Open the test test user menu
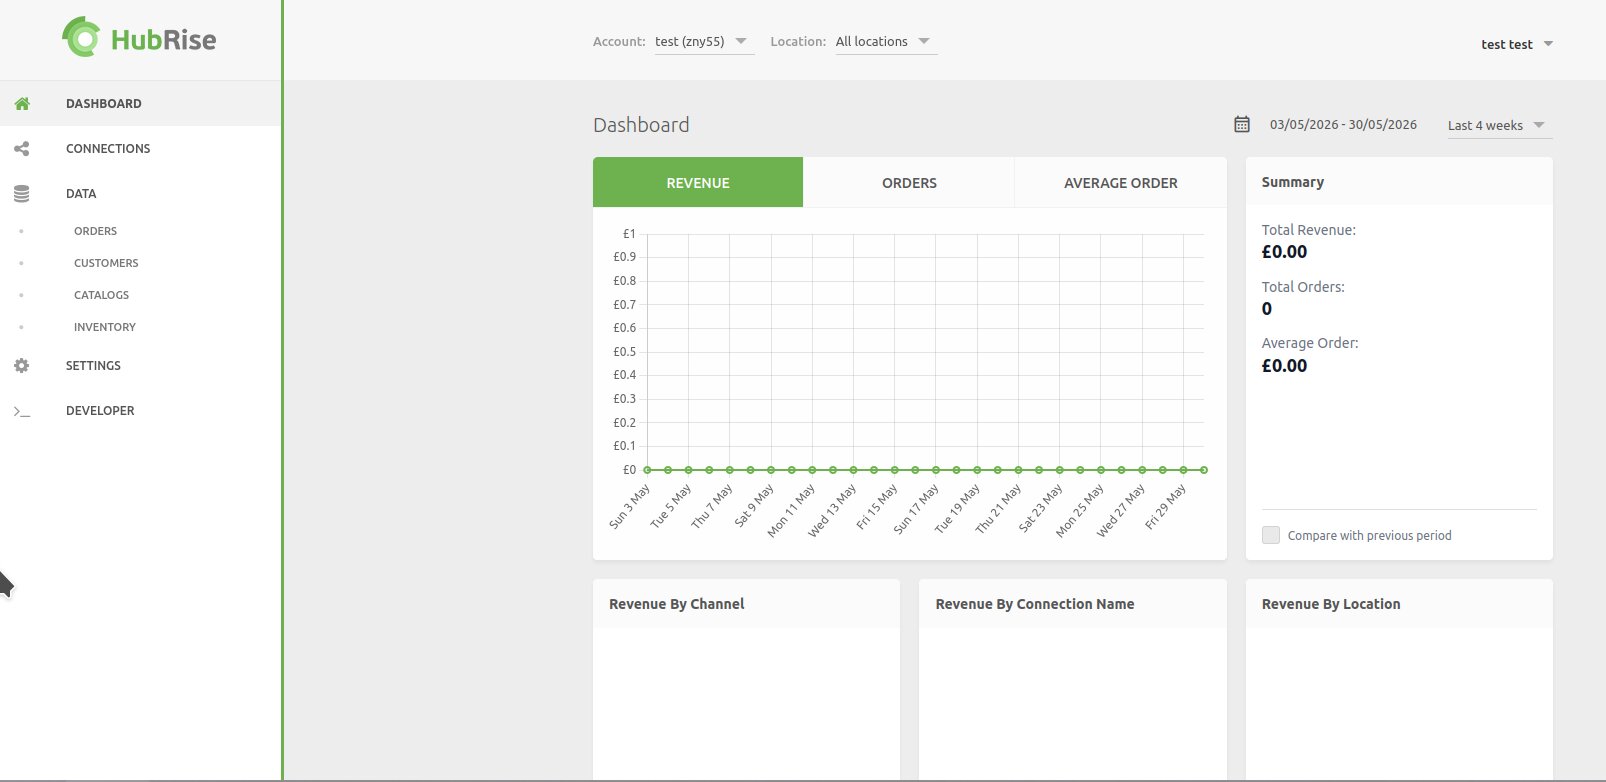1606x782 pixels. (x=1517, y=44)
